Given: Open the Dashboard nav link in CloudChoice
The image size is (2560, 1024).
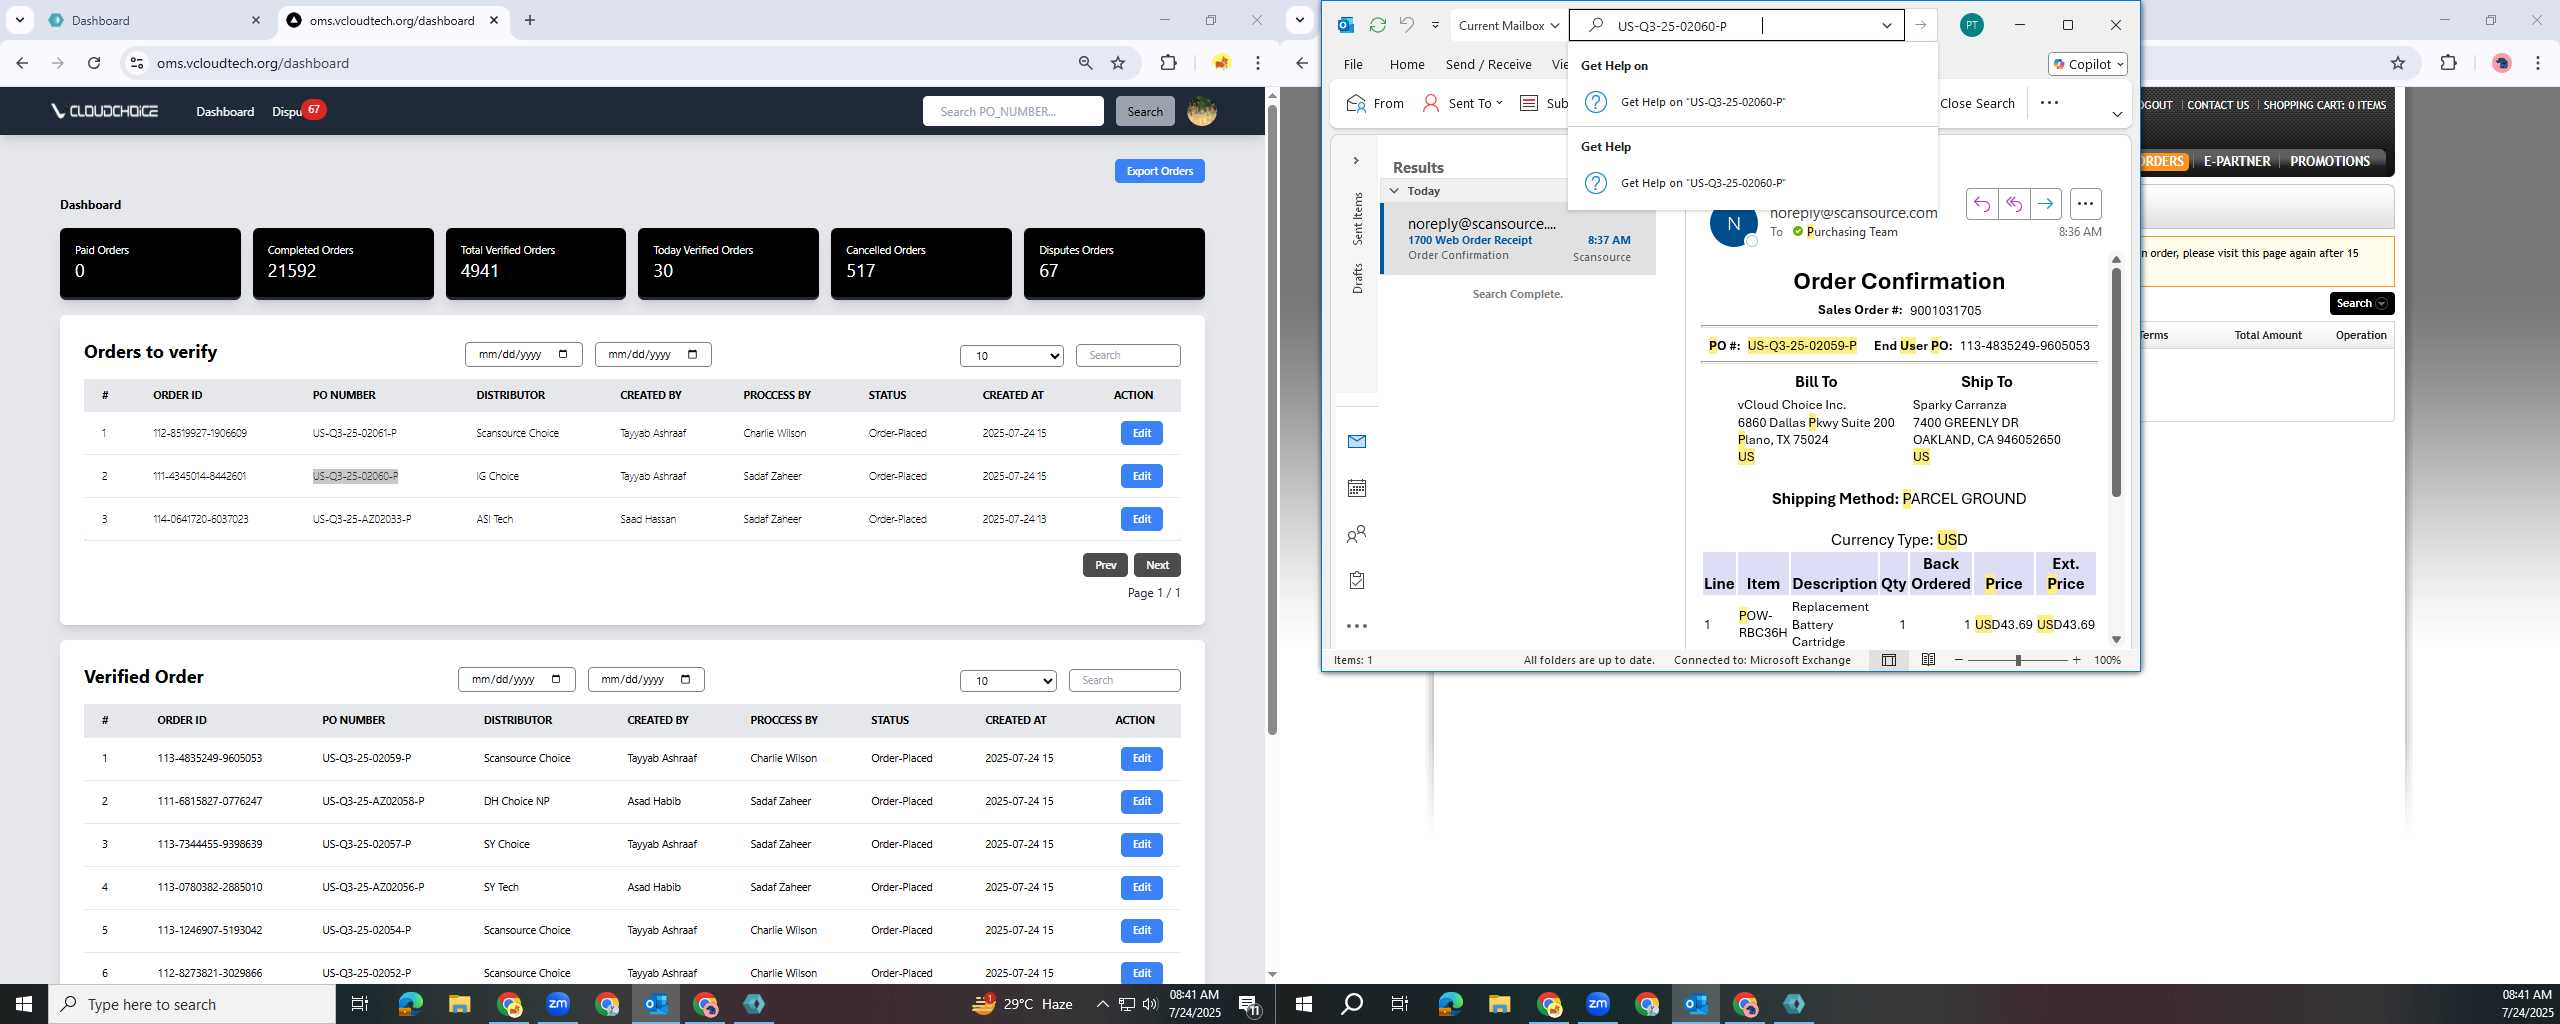Looking at the screenshot, I should [225, 111].
